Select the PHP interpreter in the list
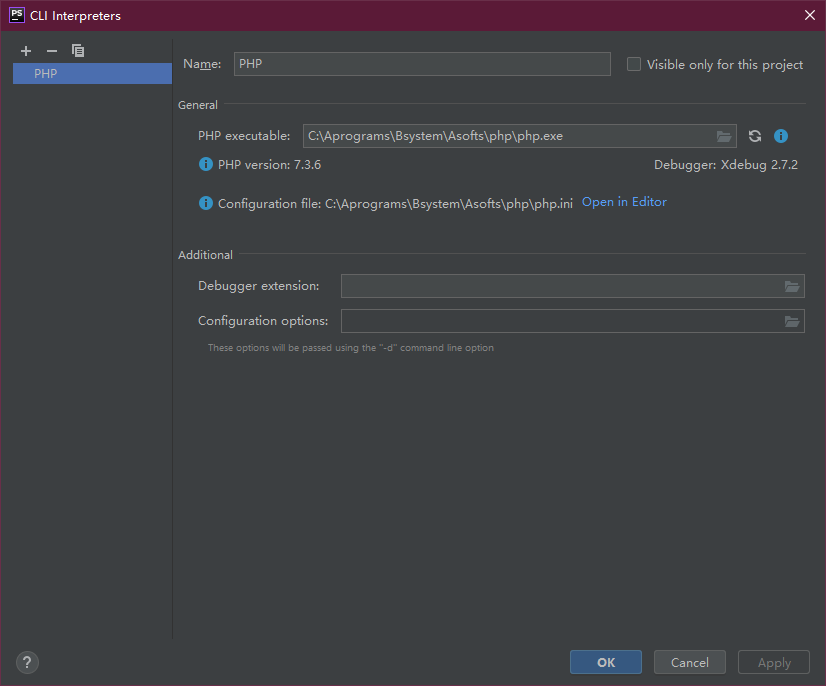This screenshot has height=686, width=826. click(x=92, y=74)
